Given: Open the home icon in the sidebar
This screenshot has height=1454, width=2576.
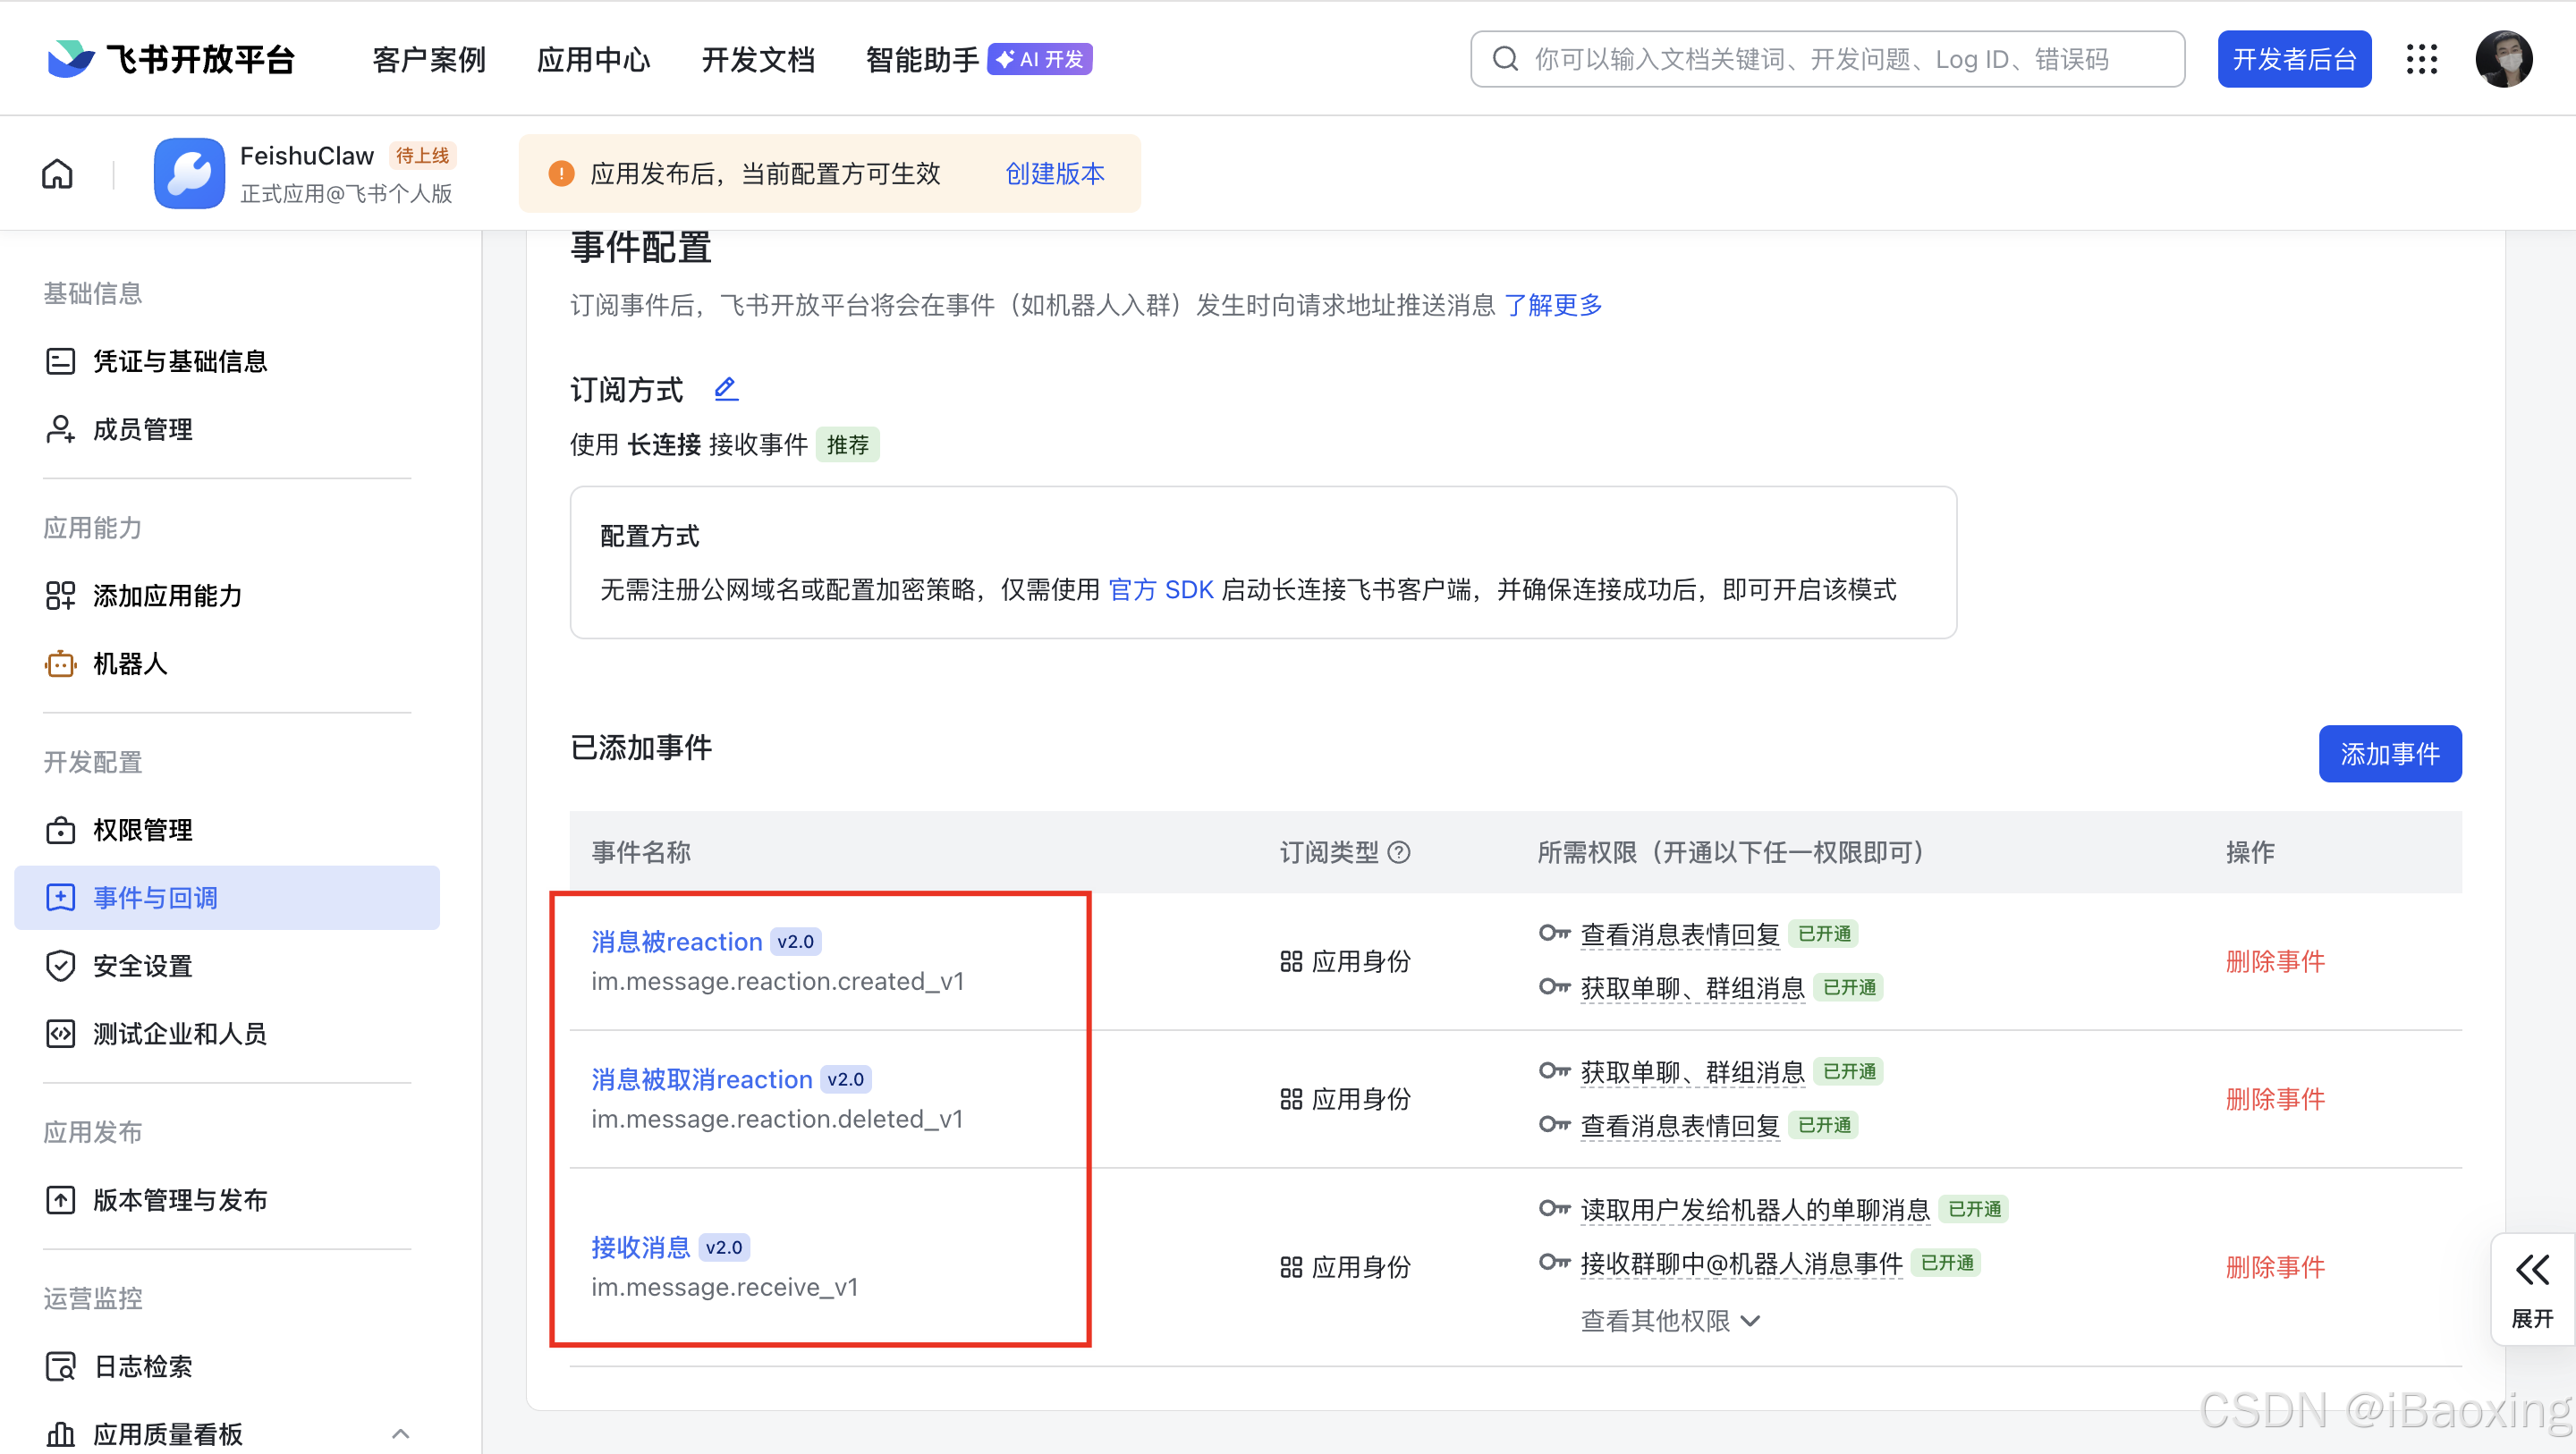Looking at the screenshot, I should point(57,173).
